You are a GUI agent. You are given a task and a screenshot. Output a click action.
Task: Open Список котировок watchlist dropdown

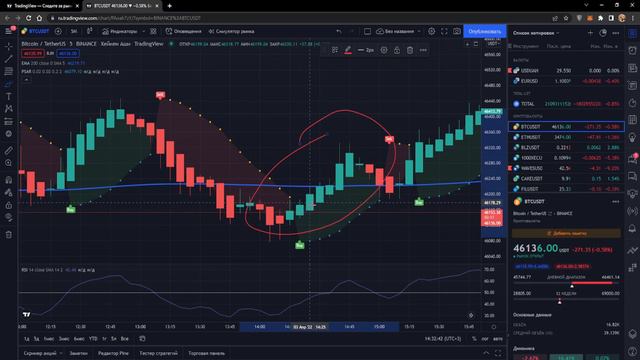point(536,33)
